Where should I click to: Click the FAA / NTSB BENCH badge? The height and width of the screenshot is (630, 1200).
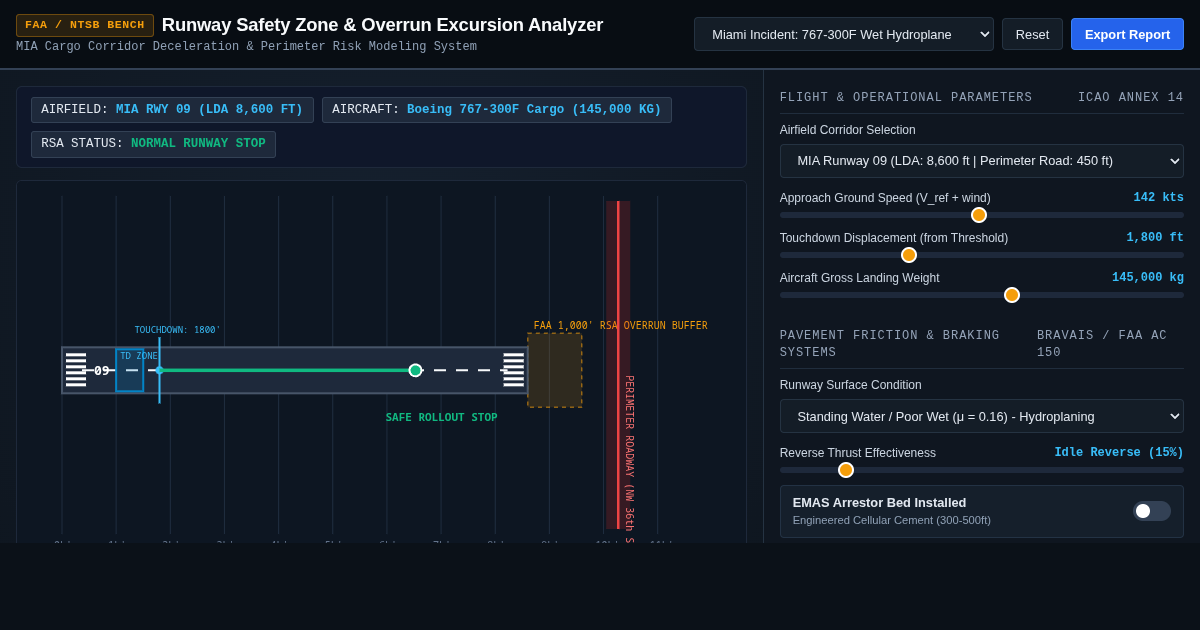click(x=85, y=25)
